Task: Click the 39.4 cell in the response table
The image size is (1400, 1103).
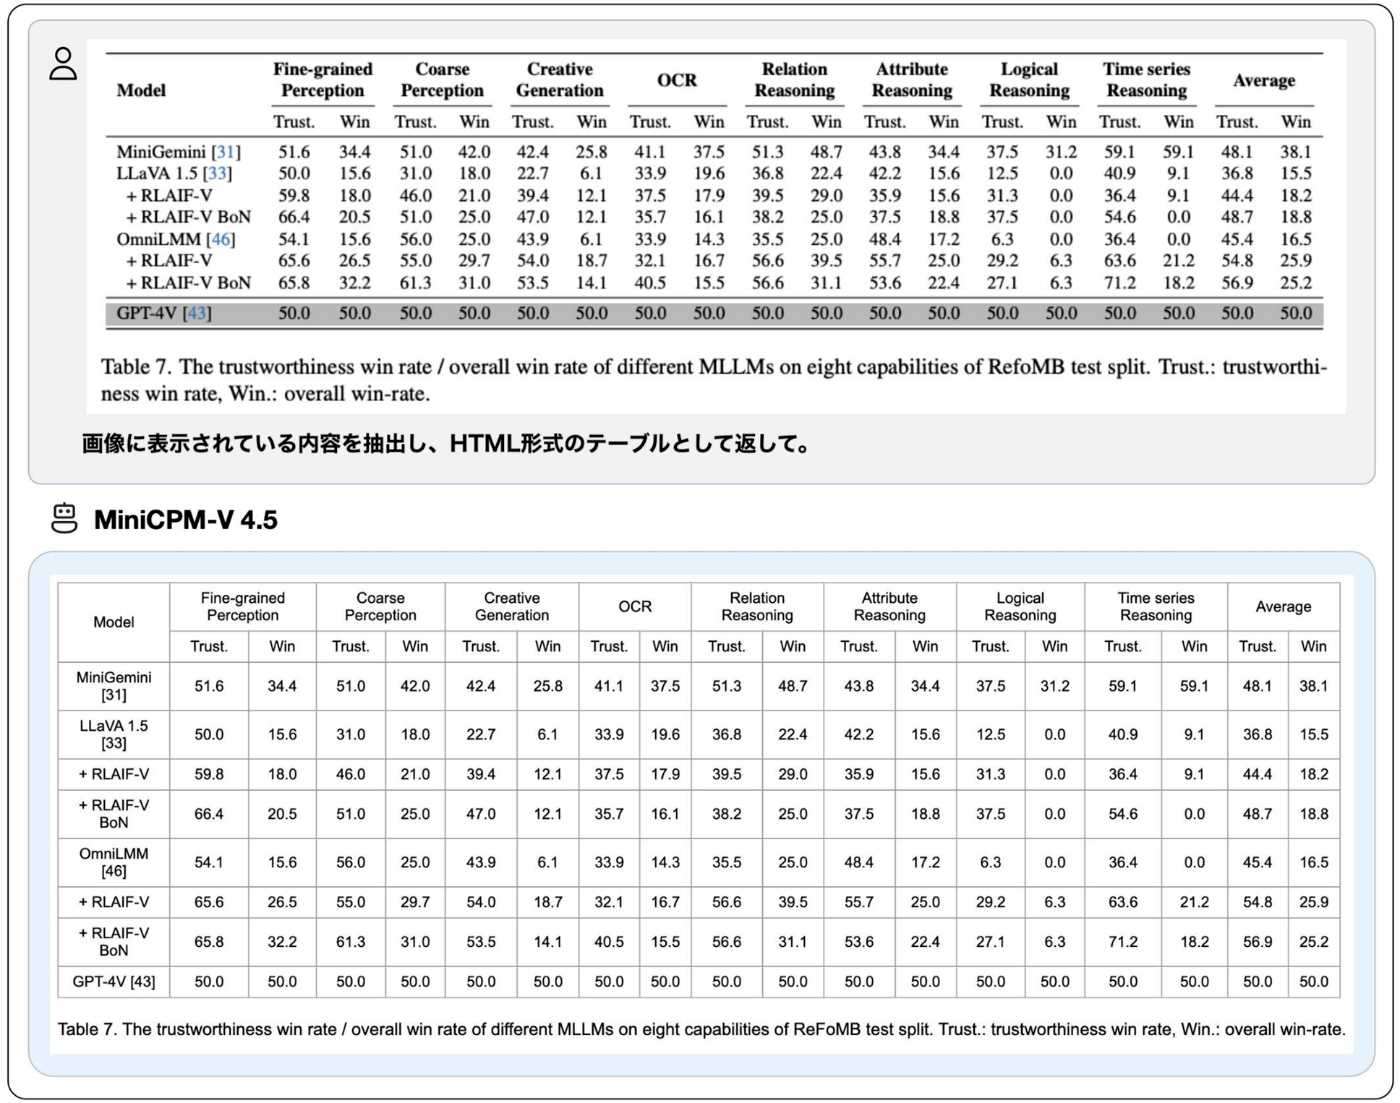Action: coord(481,774)
